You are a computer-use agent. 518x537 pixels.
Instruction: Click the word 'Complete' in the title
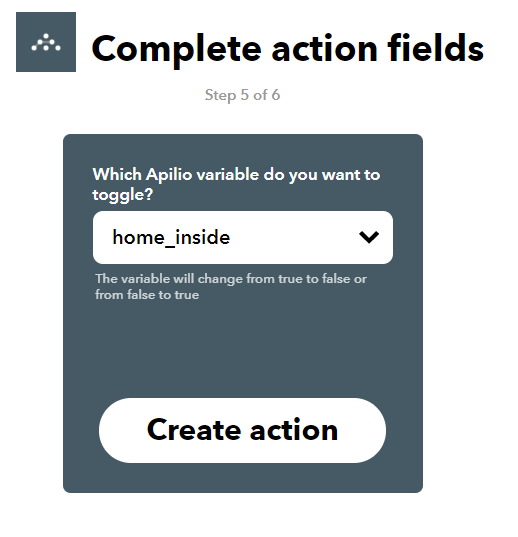(176, 50)
